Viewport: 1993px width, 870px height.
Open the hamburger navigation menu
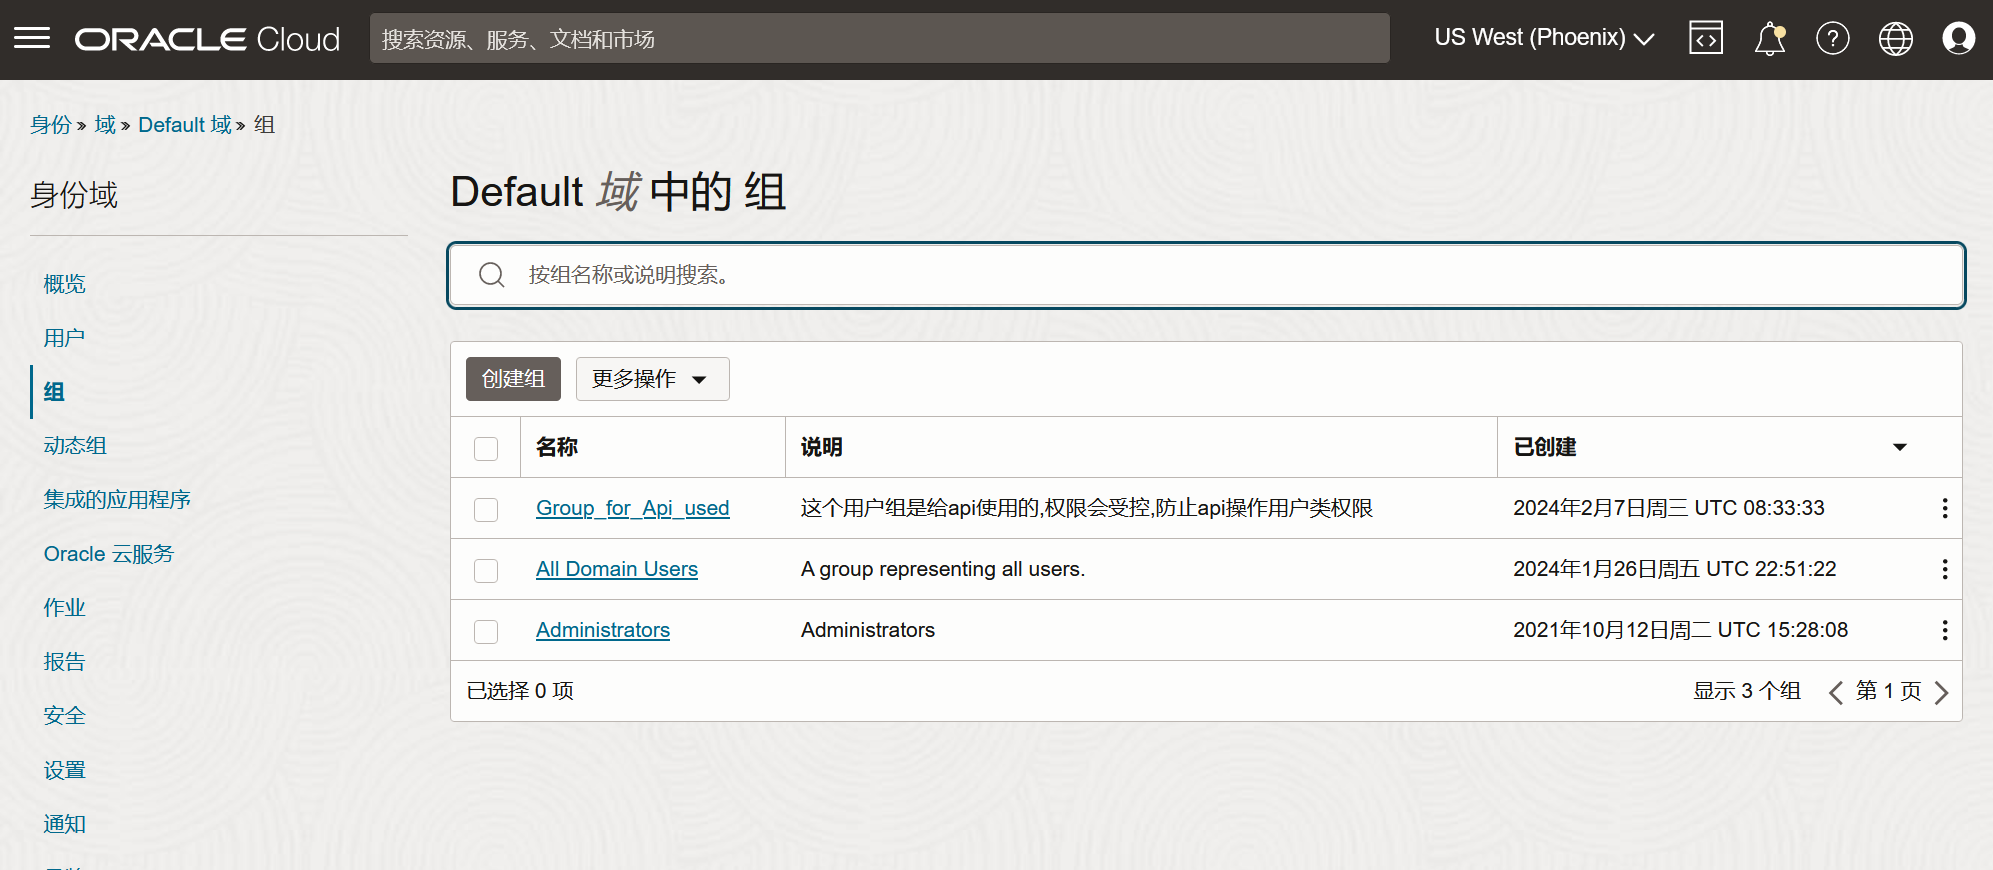click(32, 39)
